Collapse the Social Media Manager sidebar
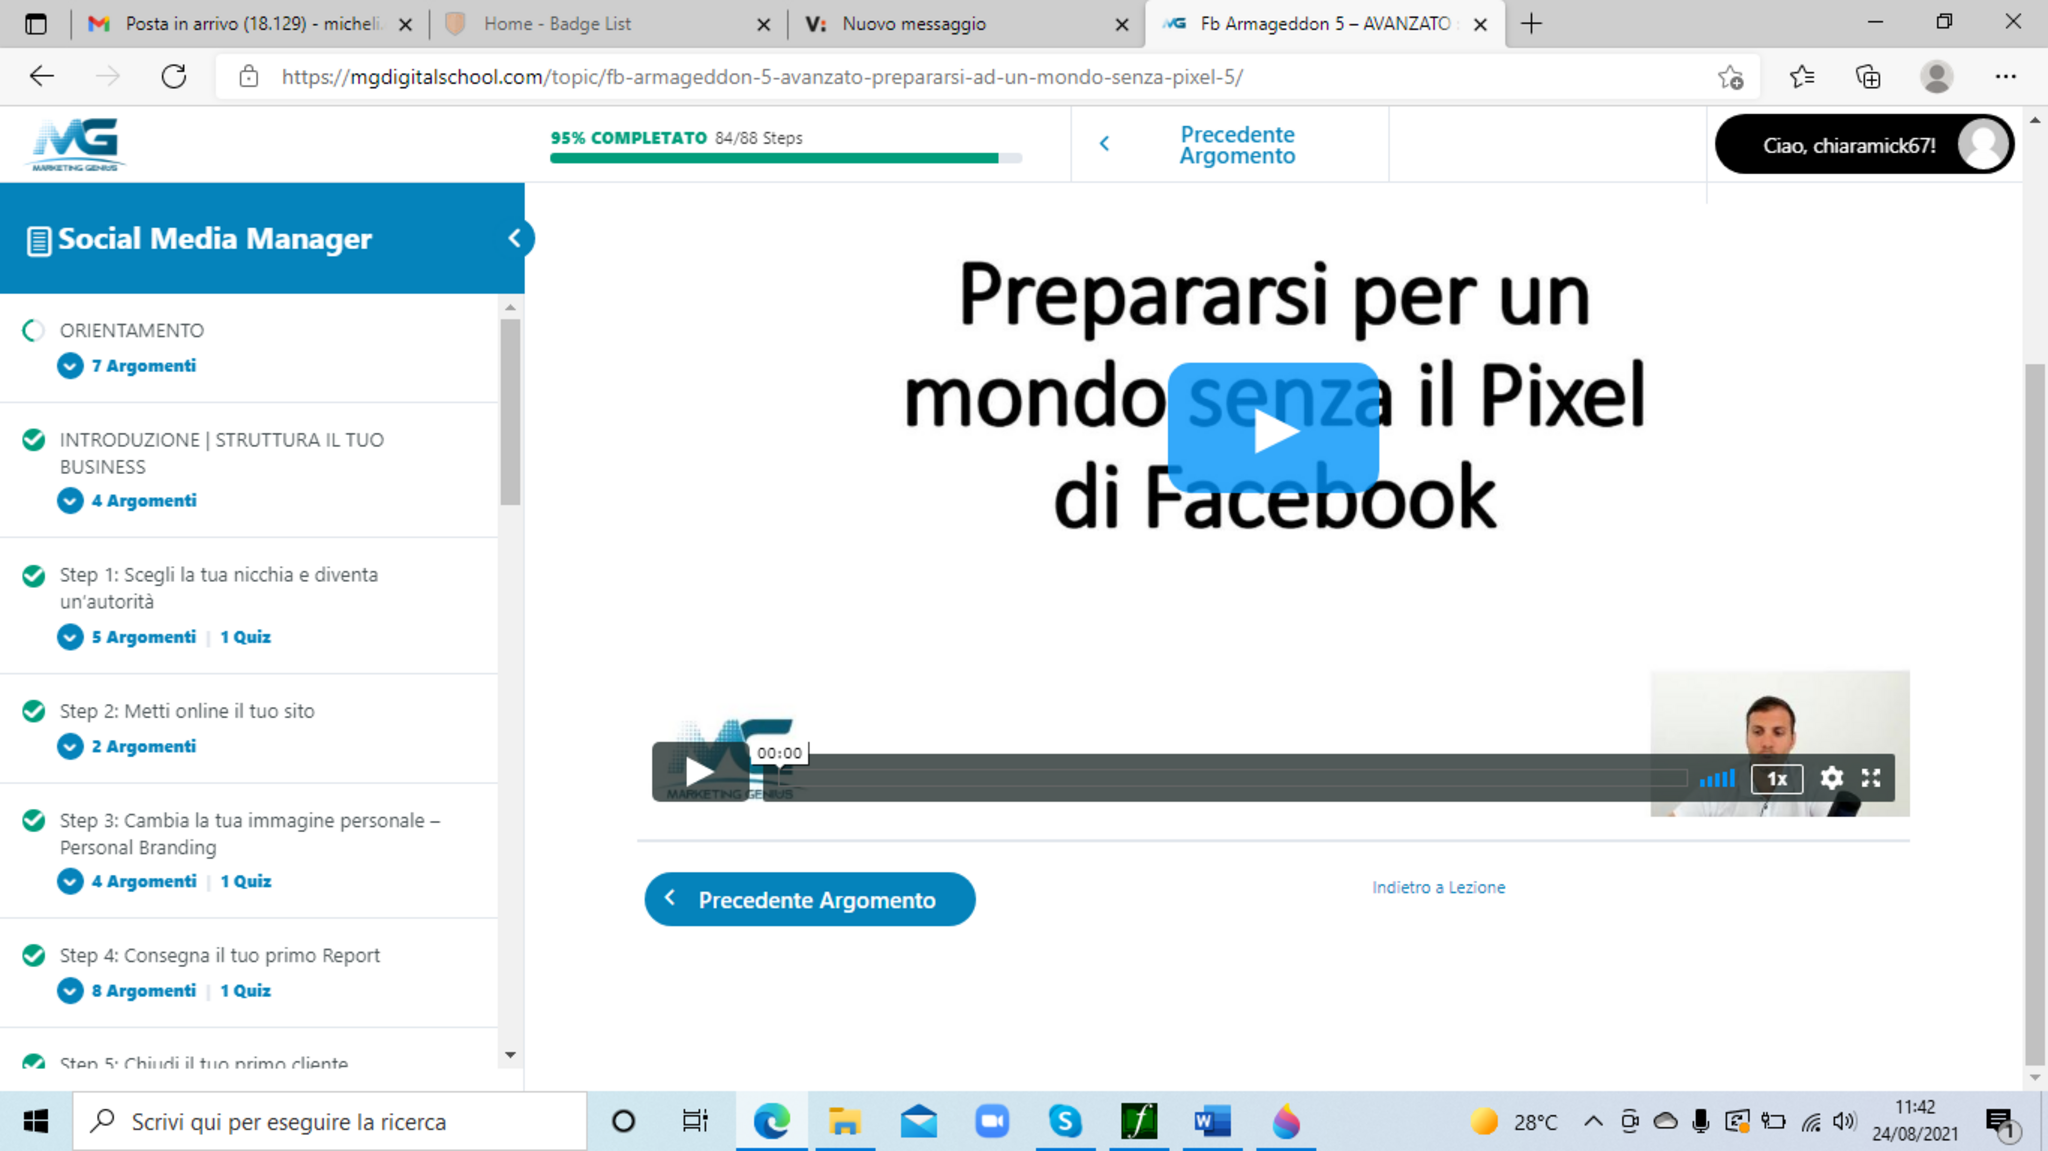 pos(515,238)
